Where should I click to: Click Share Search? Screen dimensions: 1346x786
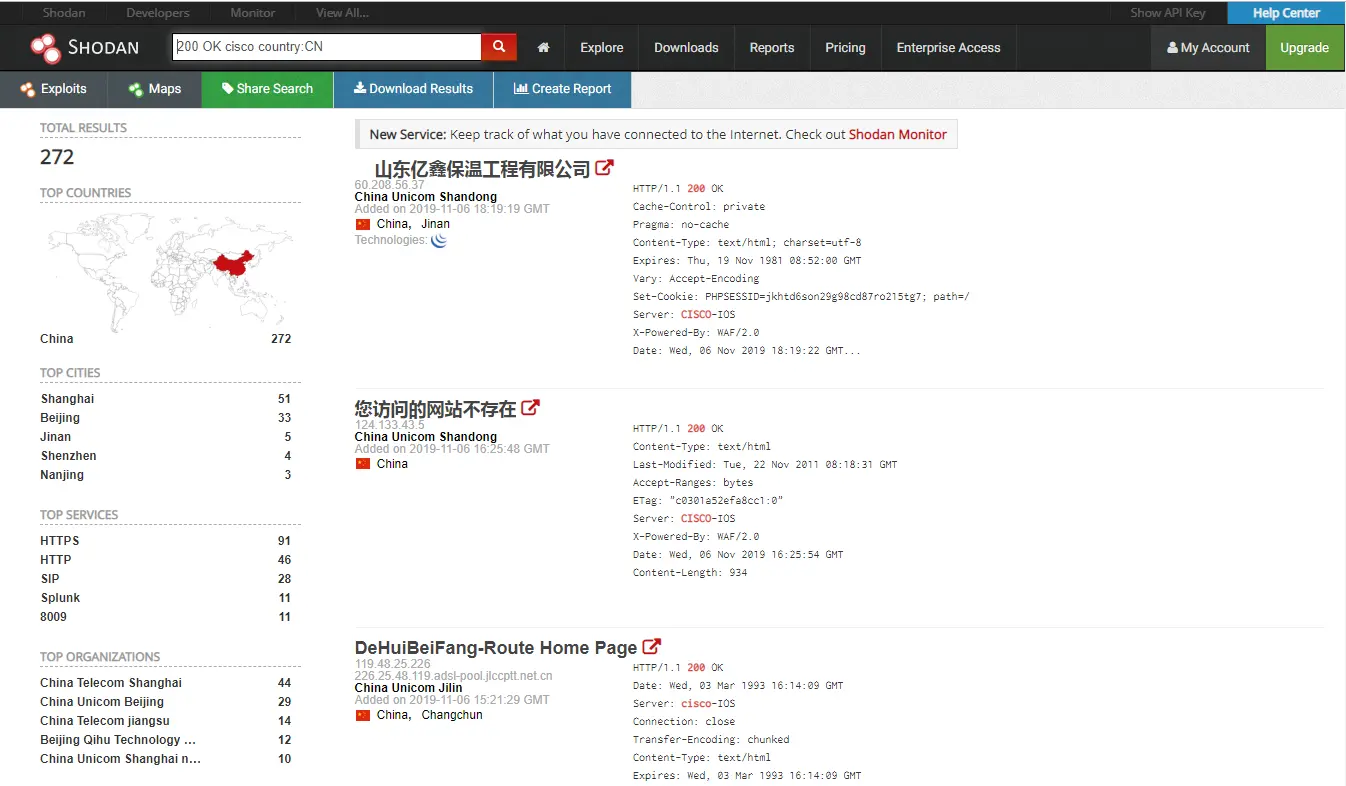coord(267,89)
